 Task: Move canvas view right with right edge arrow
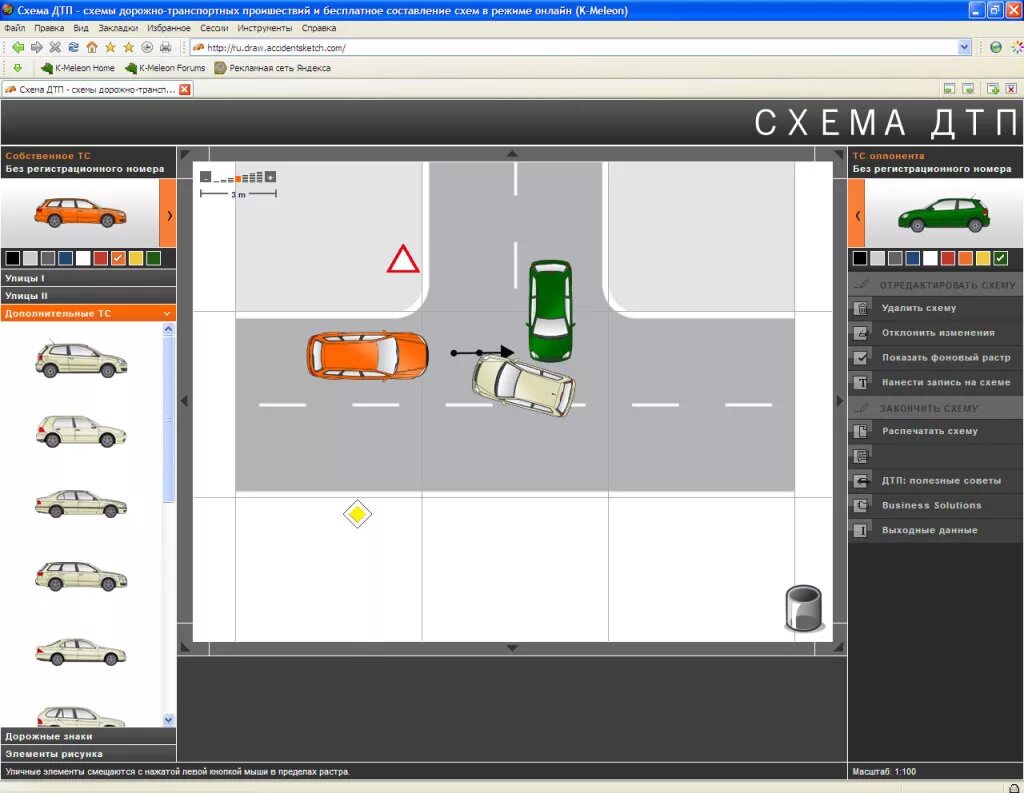click(x=840, y=400)
